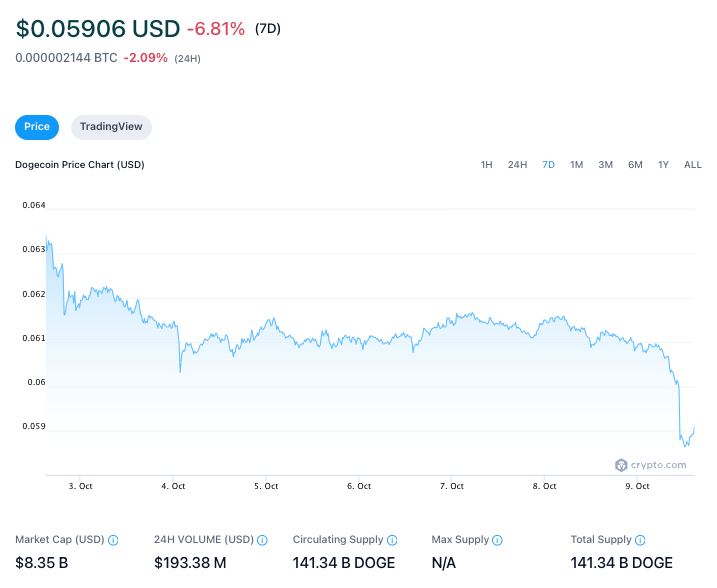The image size is (717, 588).
Task: Select the 6M time range
Action: (635, 165)
